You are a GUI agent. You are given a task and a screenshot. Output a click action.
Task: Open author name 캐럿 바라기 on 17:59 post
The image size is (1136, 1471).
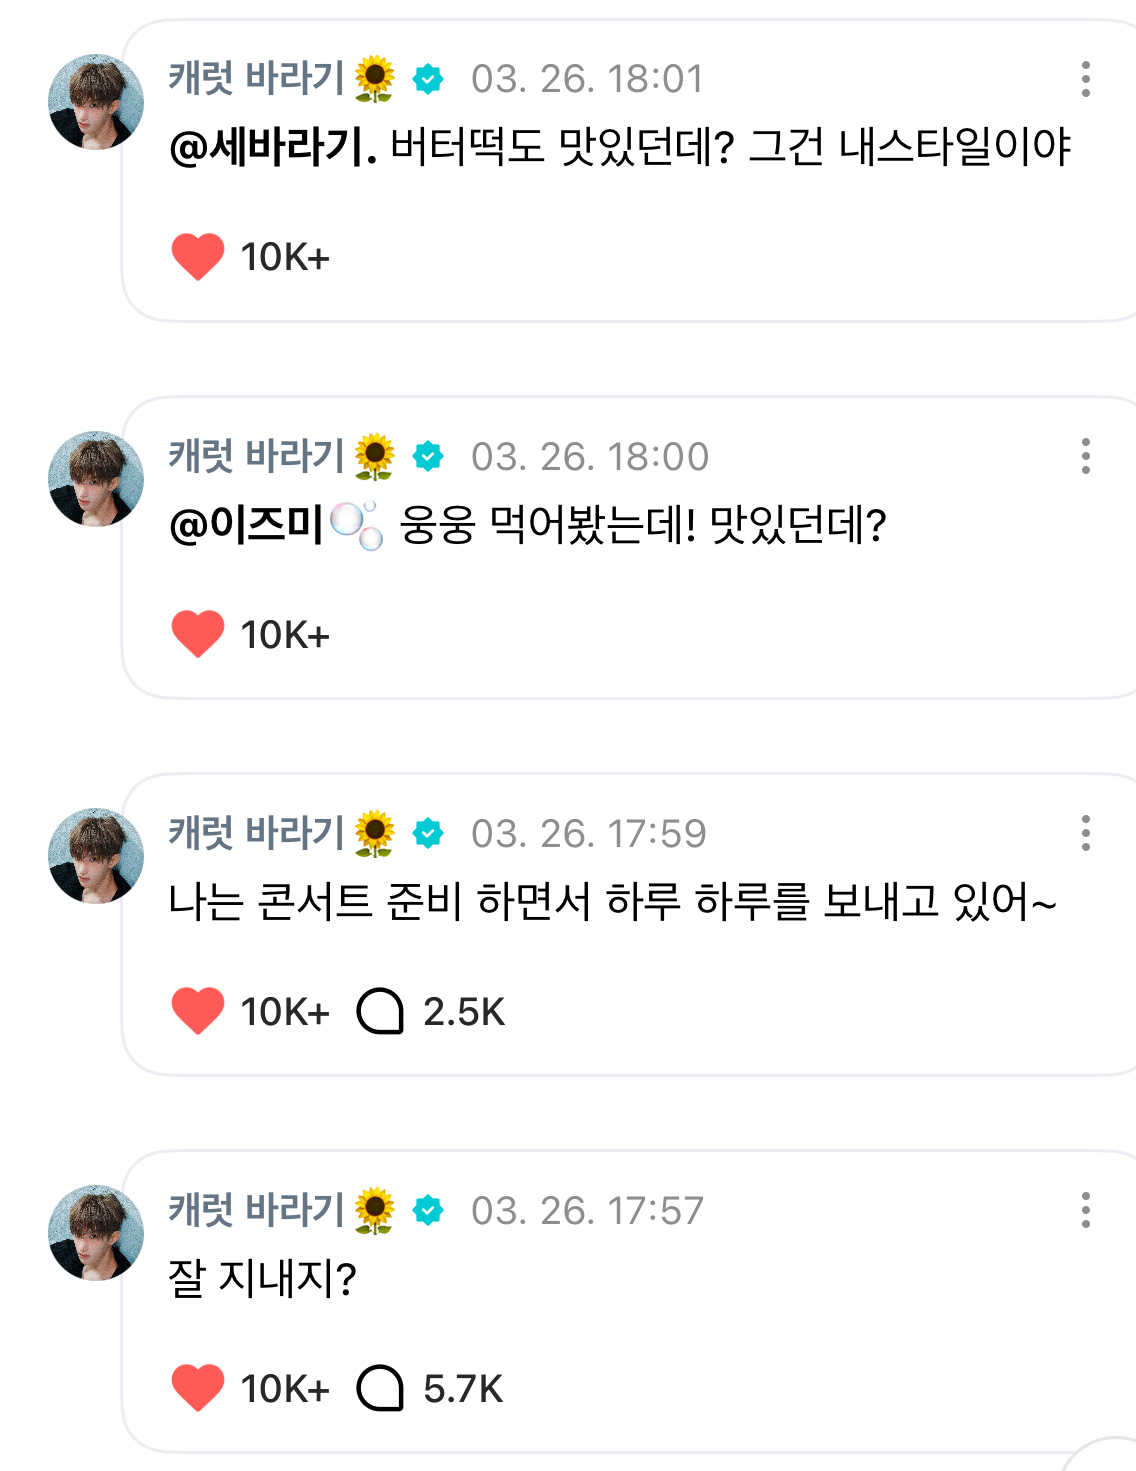[257, 833]
